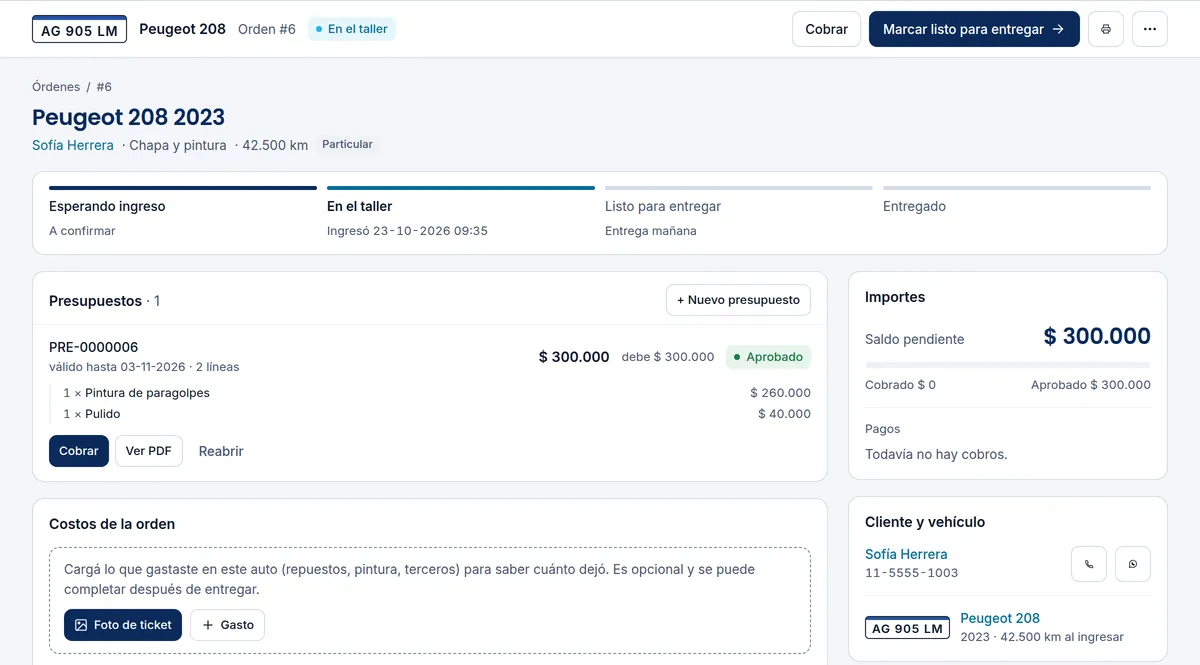The width and height of the screenshot is (1200, 665).
Task: Add a Nuevo presupuesto
Action: click(x=739, y=300)
